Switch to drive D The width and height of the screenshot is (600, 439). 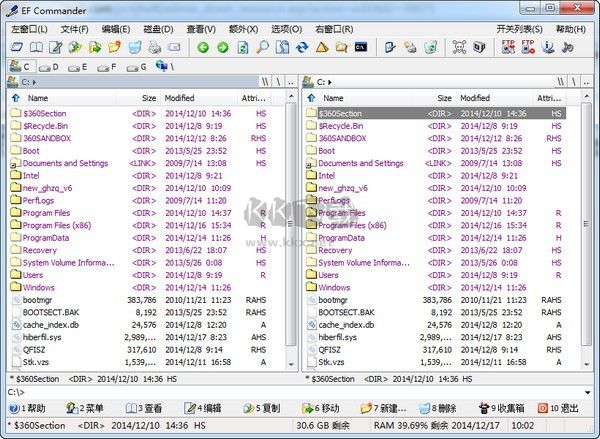(x=49, y=67)
